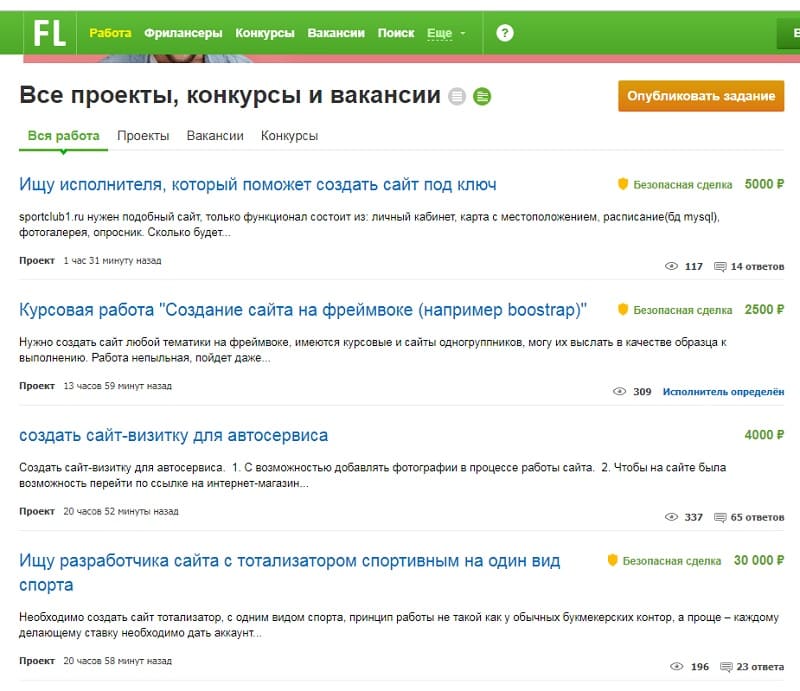Click the 5000 ₽ budget amount
Screen dimensions: 800x691
point(764,184)
